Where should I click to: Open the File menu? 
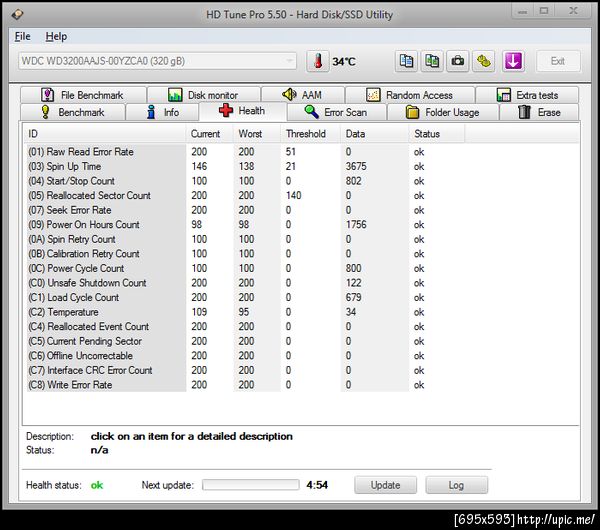click(x=22, y=36)
